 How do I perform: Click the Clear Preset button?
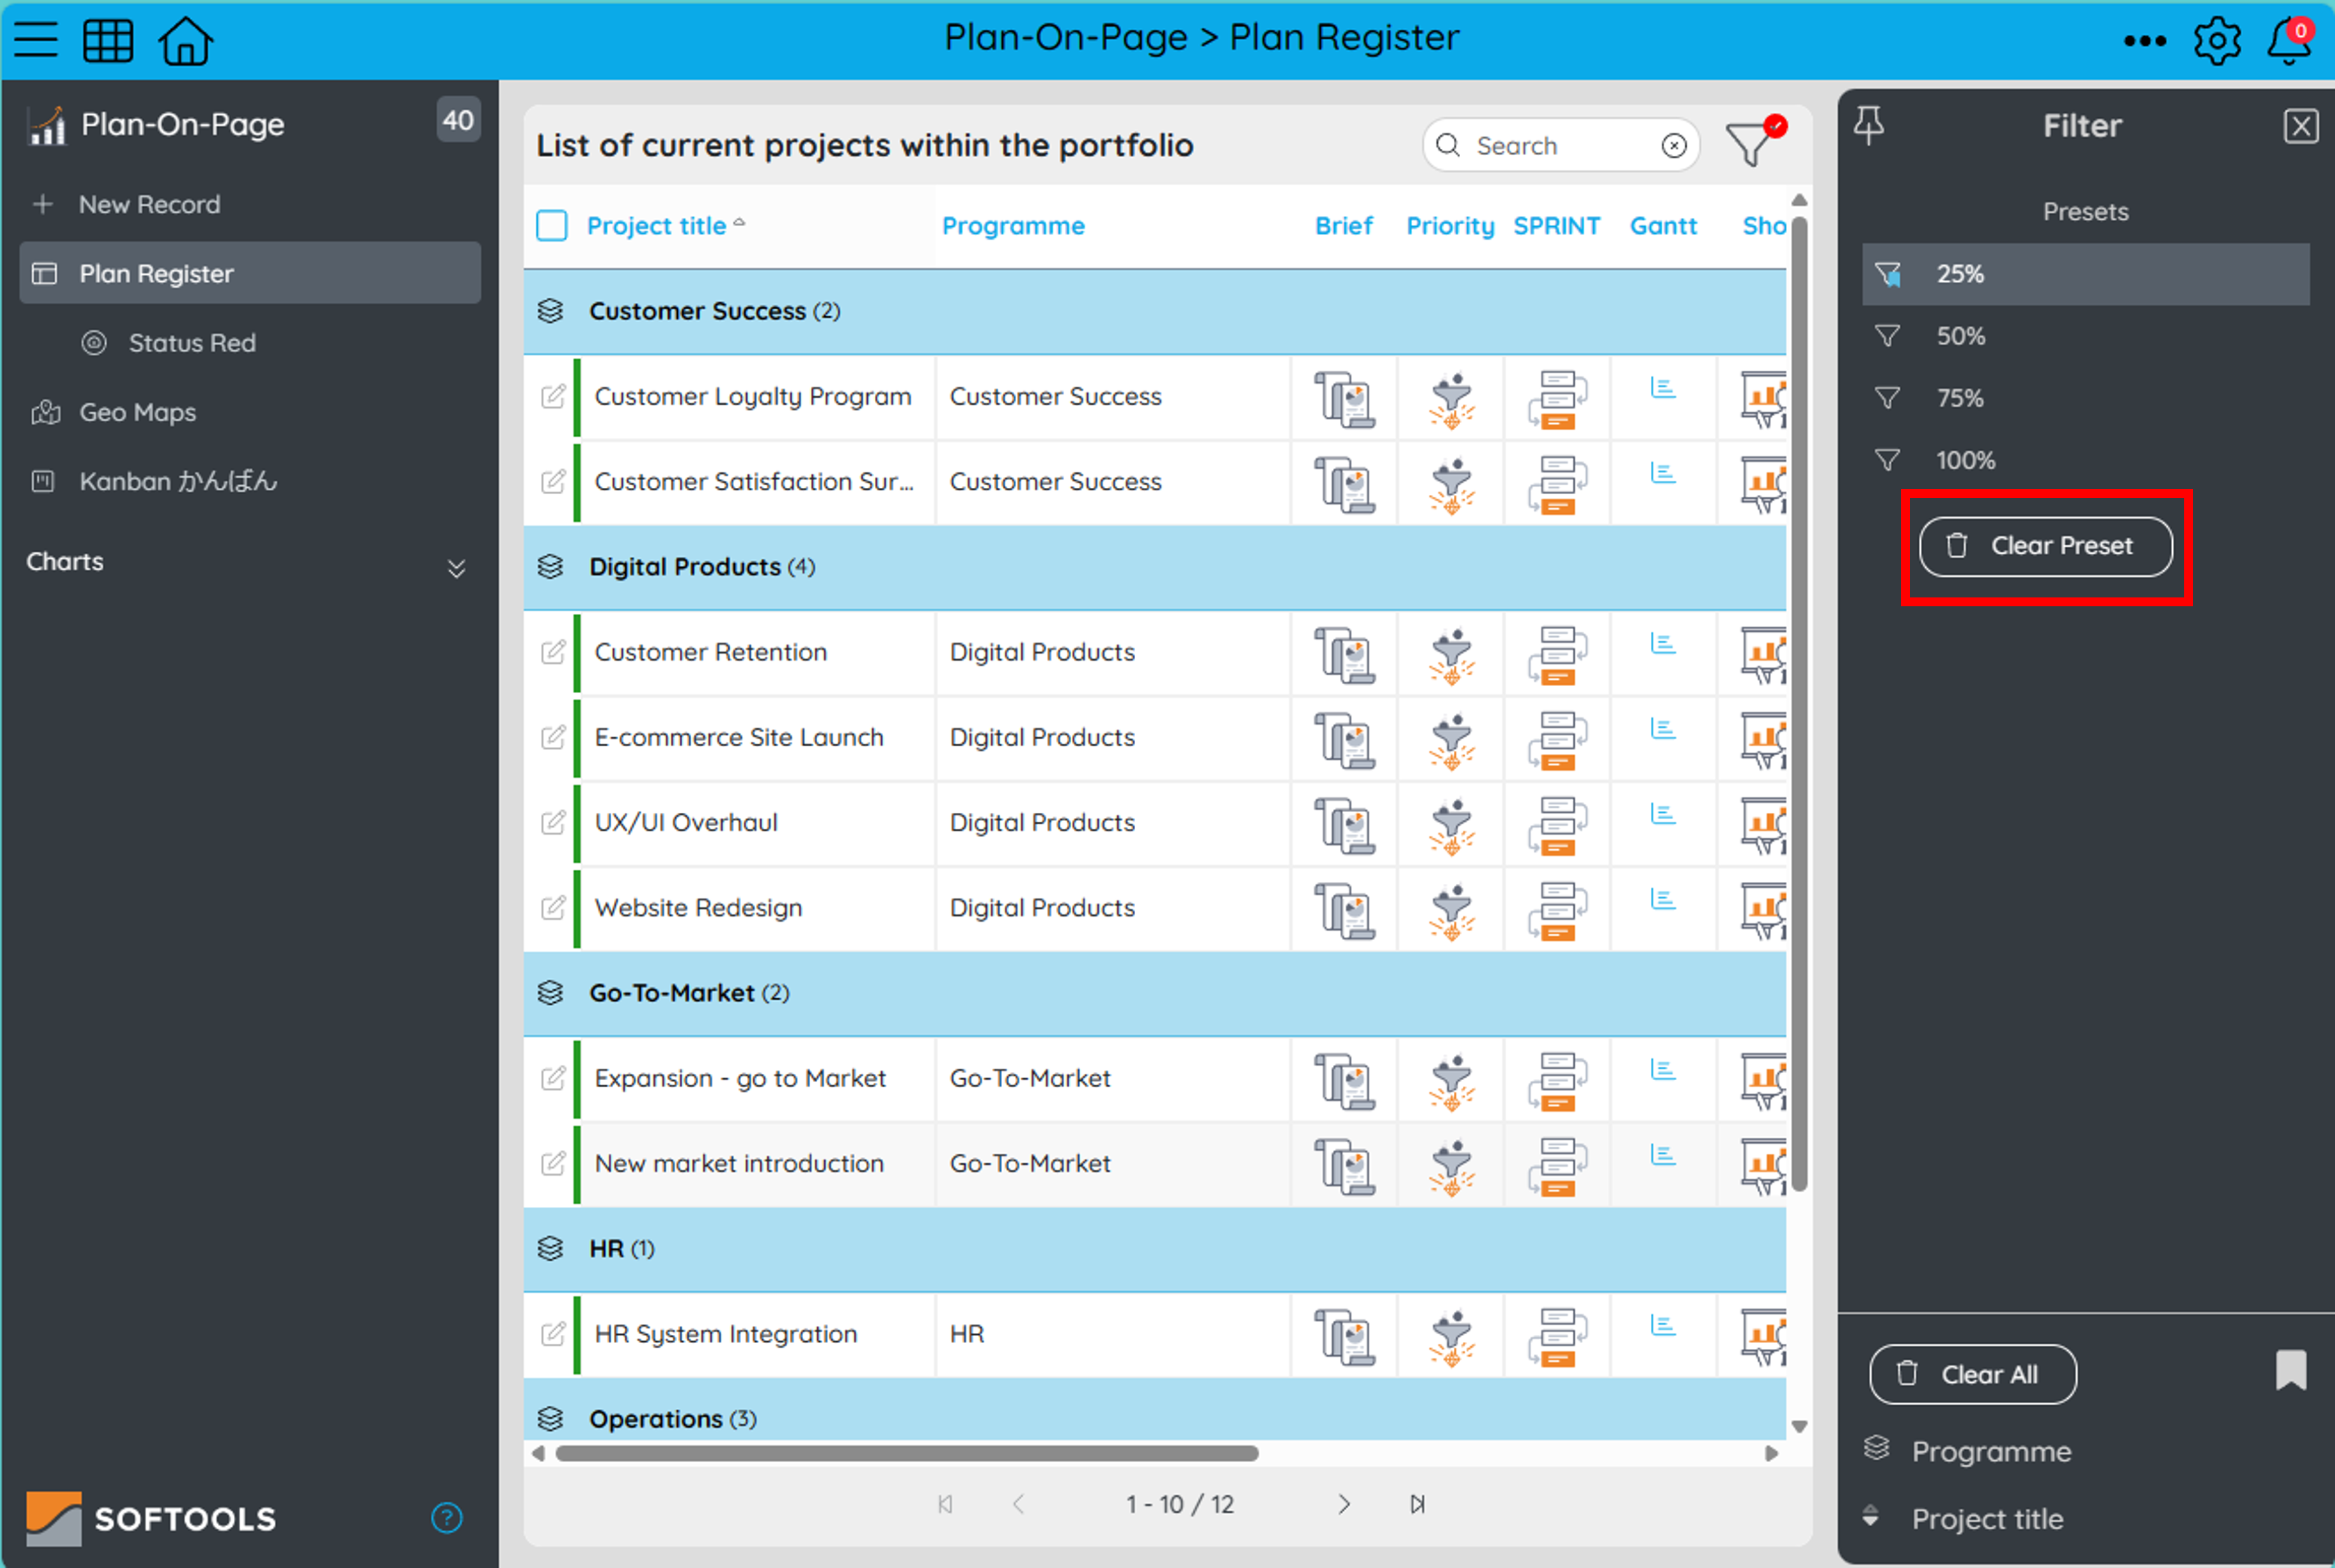pos(2045,546)
